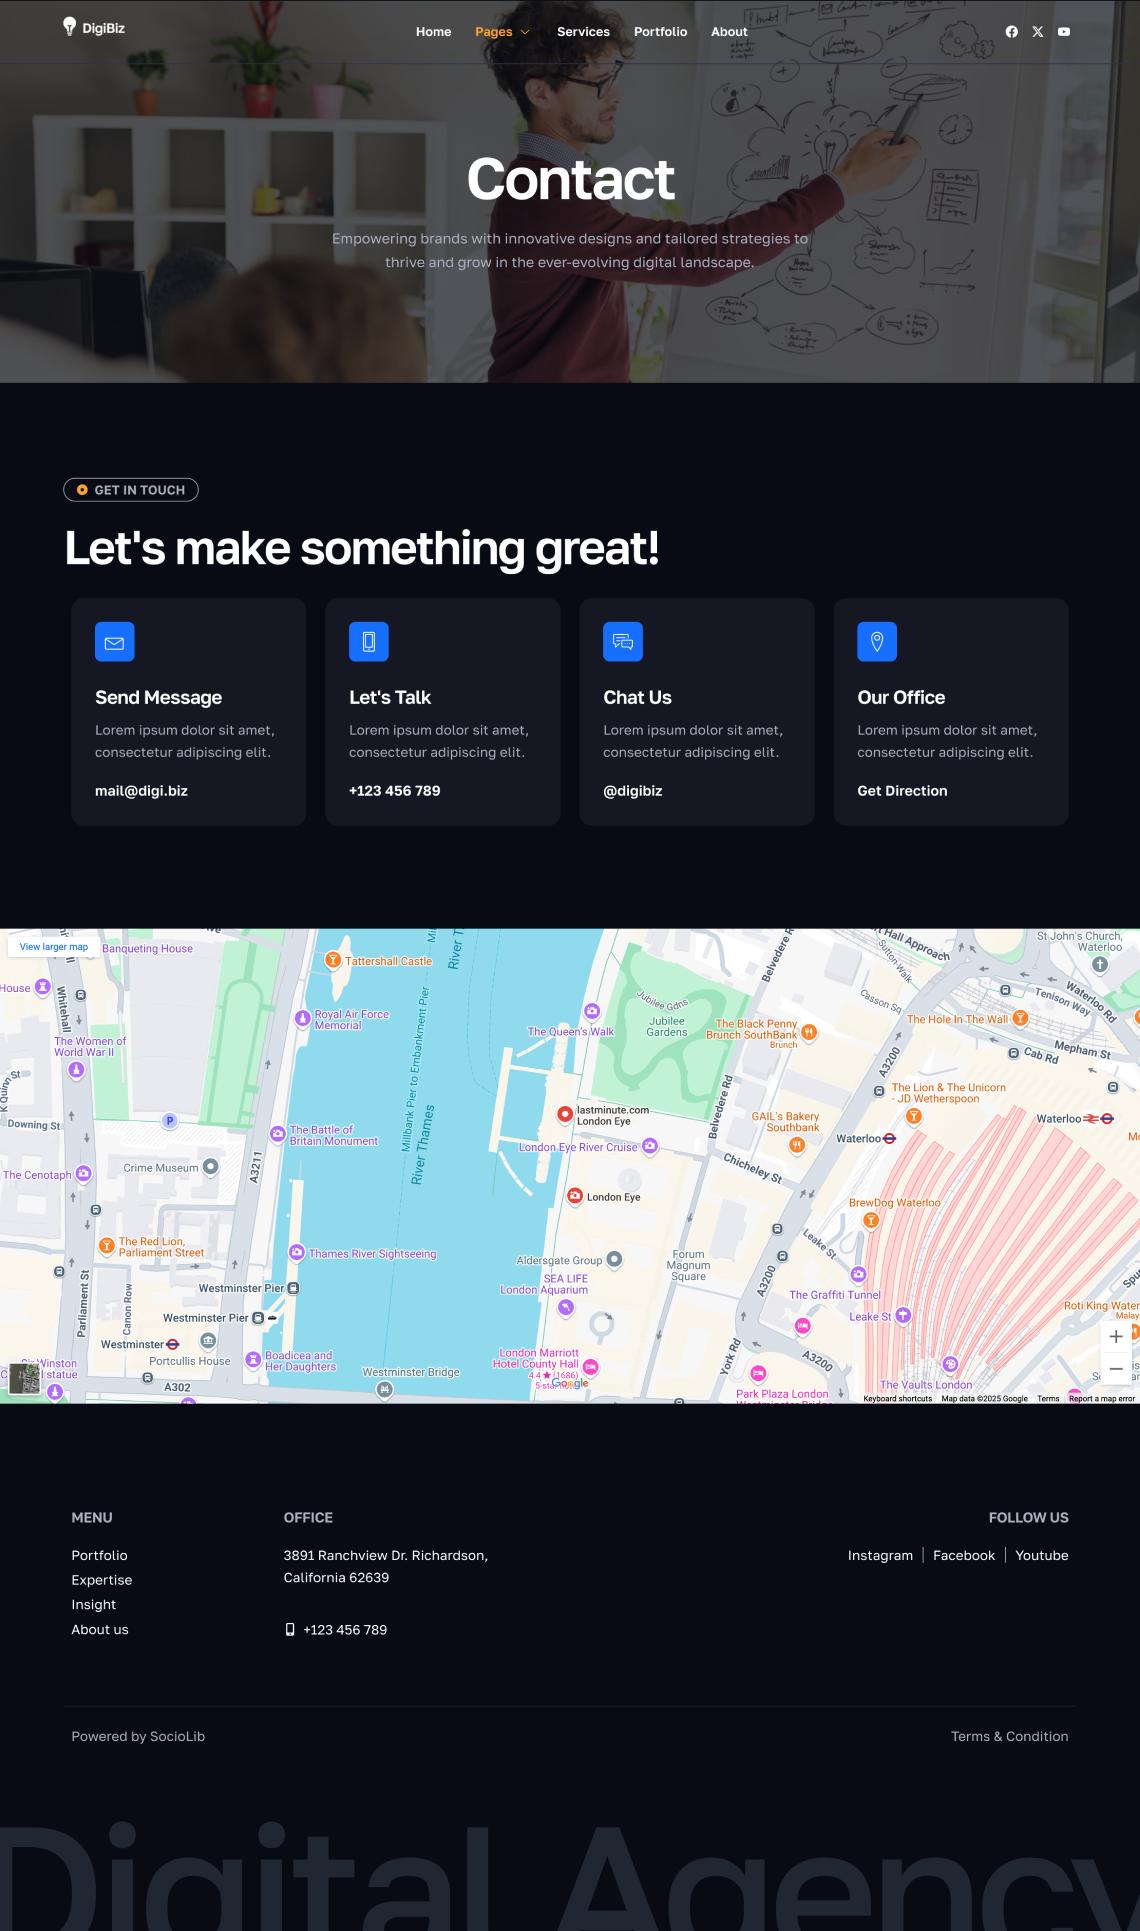Click Powered by SocioLib text
Image resolution: width=1140 pixels, height=1931 pixels.
tap(138, 1736)
